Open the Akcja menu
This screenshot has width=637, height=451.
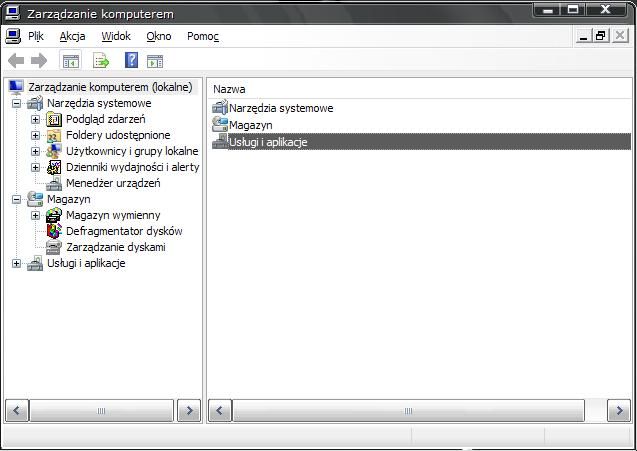point(72,36)
